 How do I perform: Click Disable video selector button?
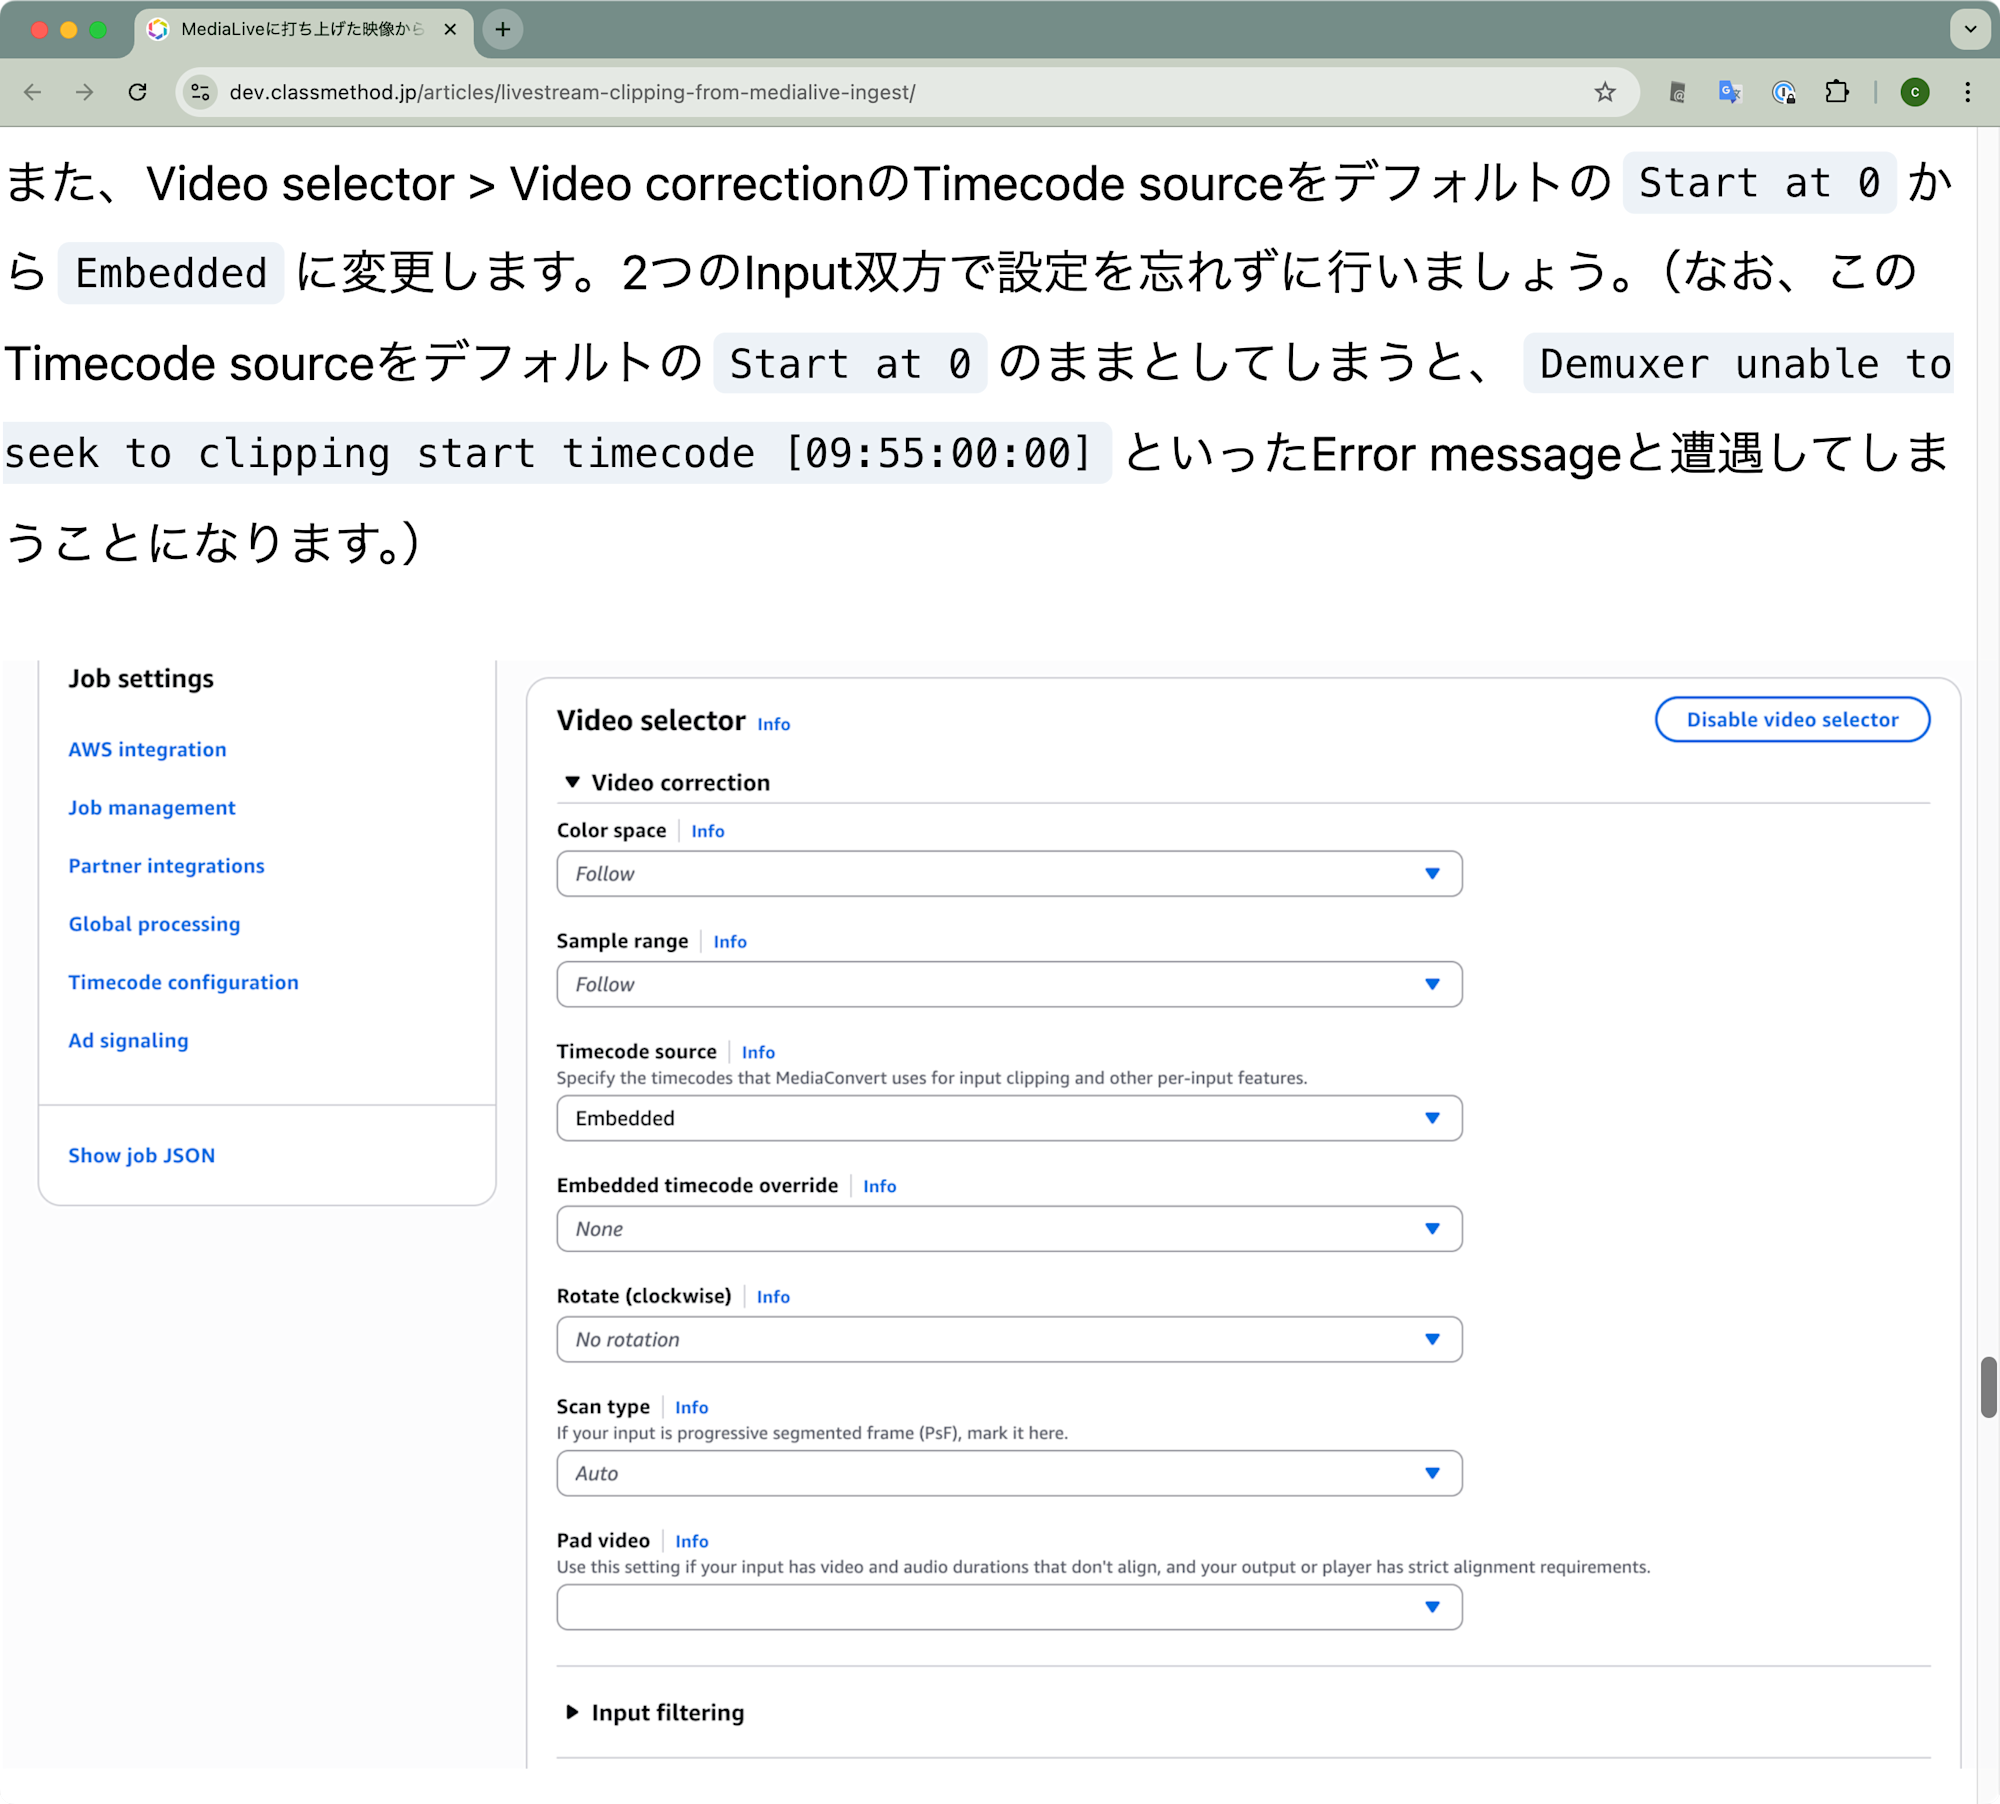1792,719
